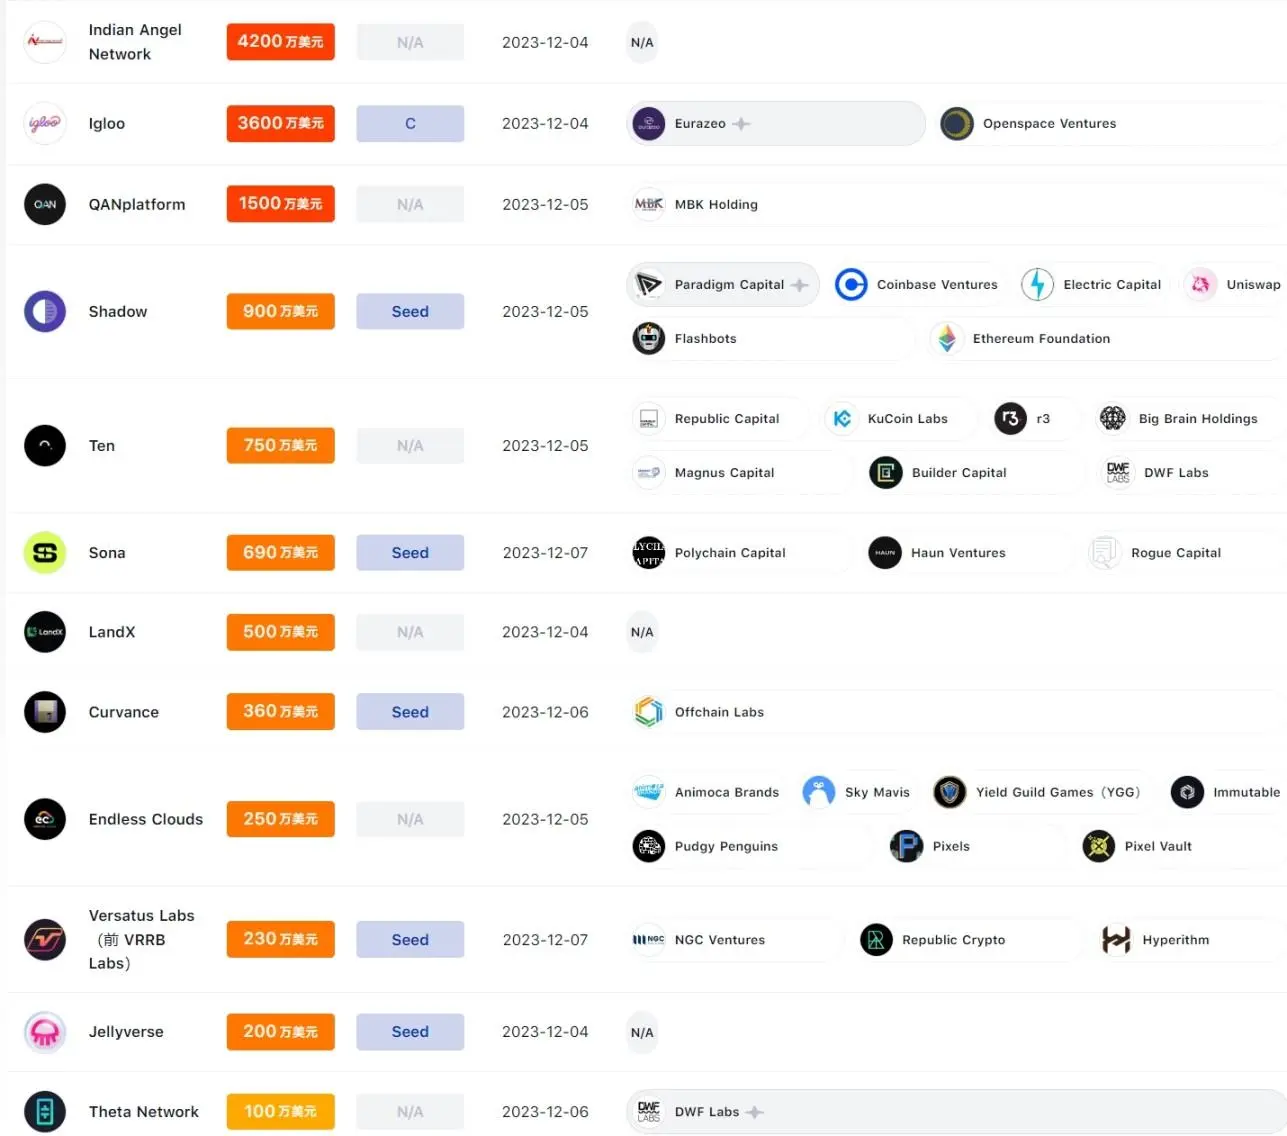
Task: Click the Theta Network logo icon
Action: click(45, 1111)
